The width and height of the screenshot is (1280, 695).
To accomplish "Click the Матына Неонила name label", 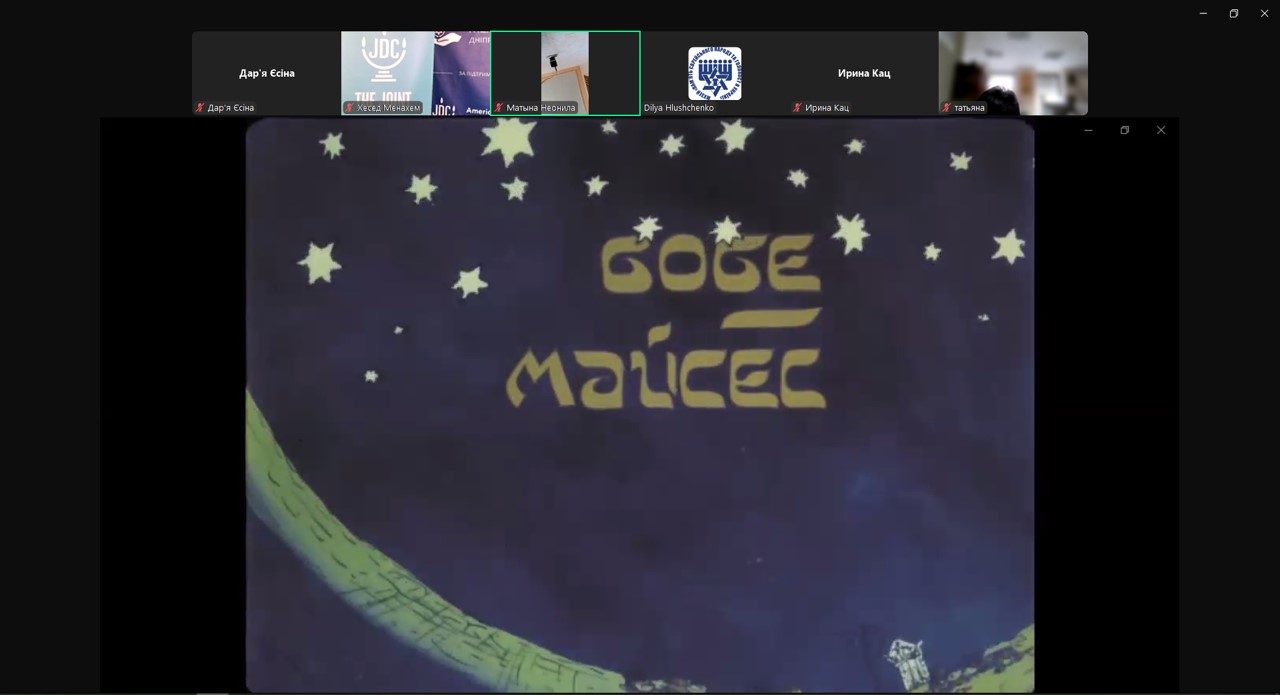I will click(x=541, y=108).
